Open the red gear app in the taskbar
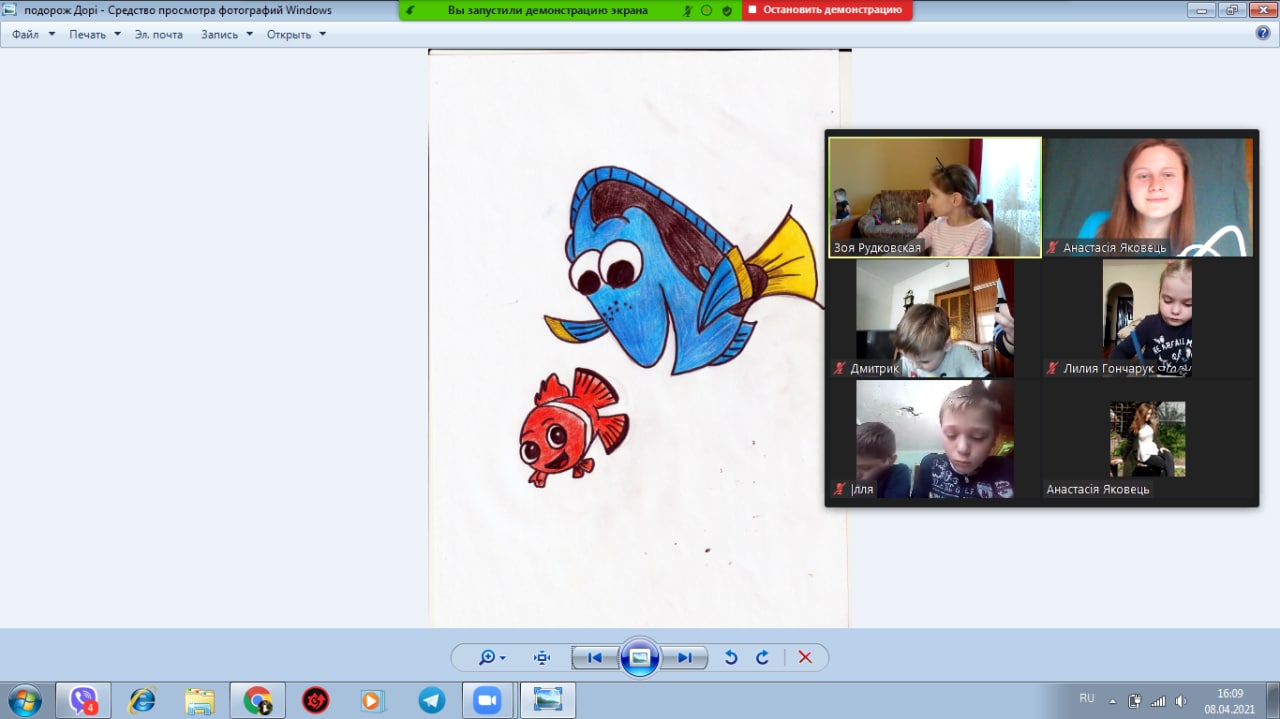Viewport: 1280px width, 719px height. tap(316, 700)
